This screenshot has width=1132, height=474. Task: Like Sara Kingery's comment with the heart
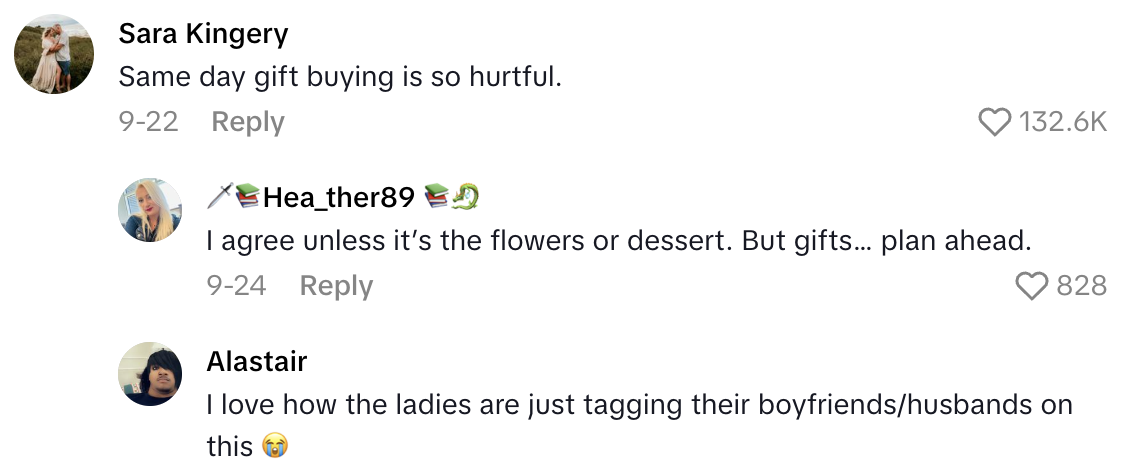click(994, 122)
